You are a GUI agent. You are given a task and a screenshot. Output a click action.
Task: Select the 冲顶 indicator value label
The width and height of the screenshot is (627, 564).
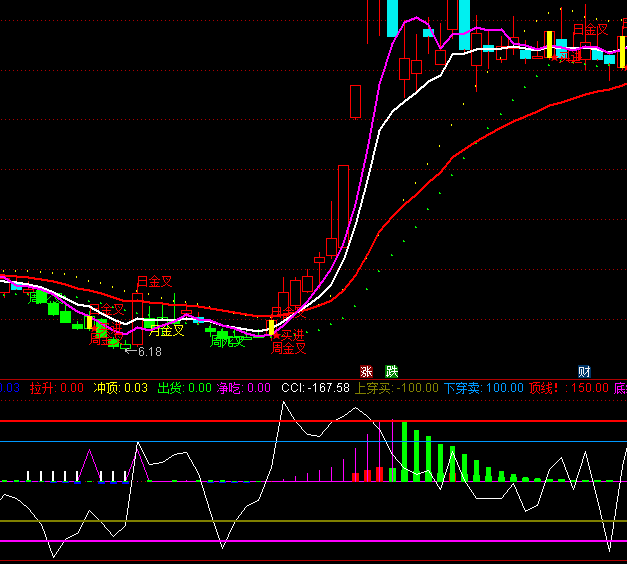(x=120, y=388)
